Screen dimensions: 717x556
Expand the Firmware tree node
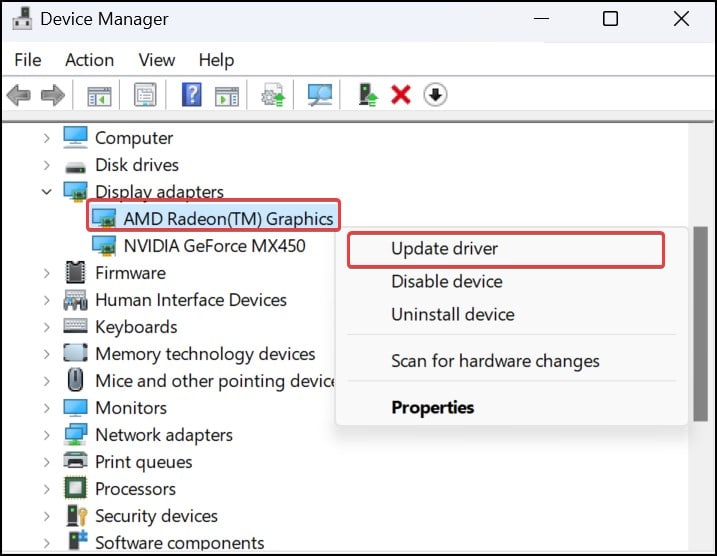click(x=46, y=273)
